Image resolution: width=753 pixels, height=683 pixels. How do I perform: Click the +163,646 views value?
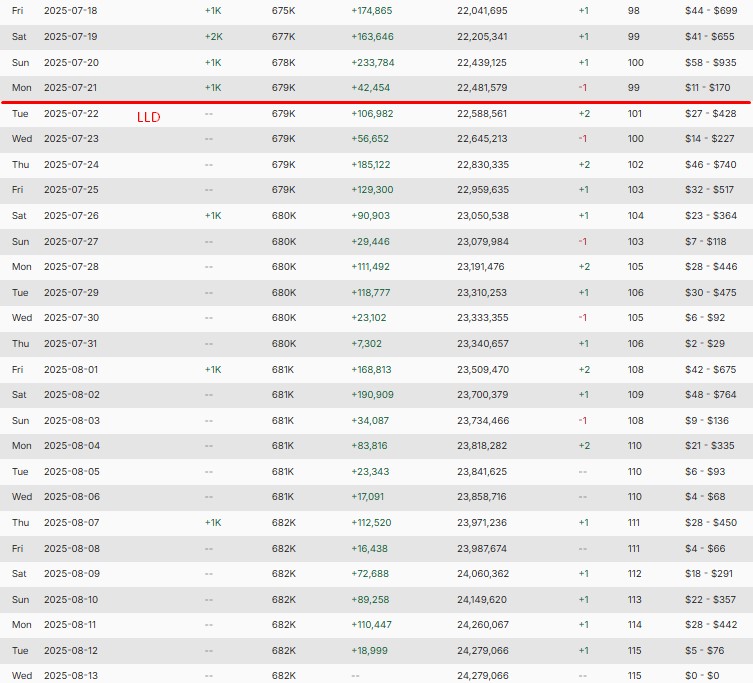pos(372,37)
